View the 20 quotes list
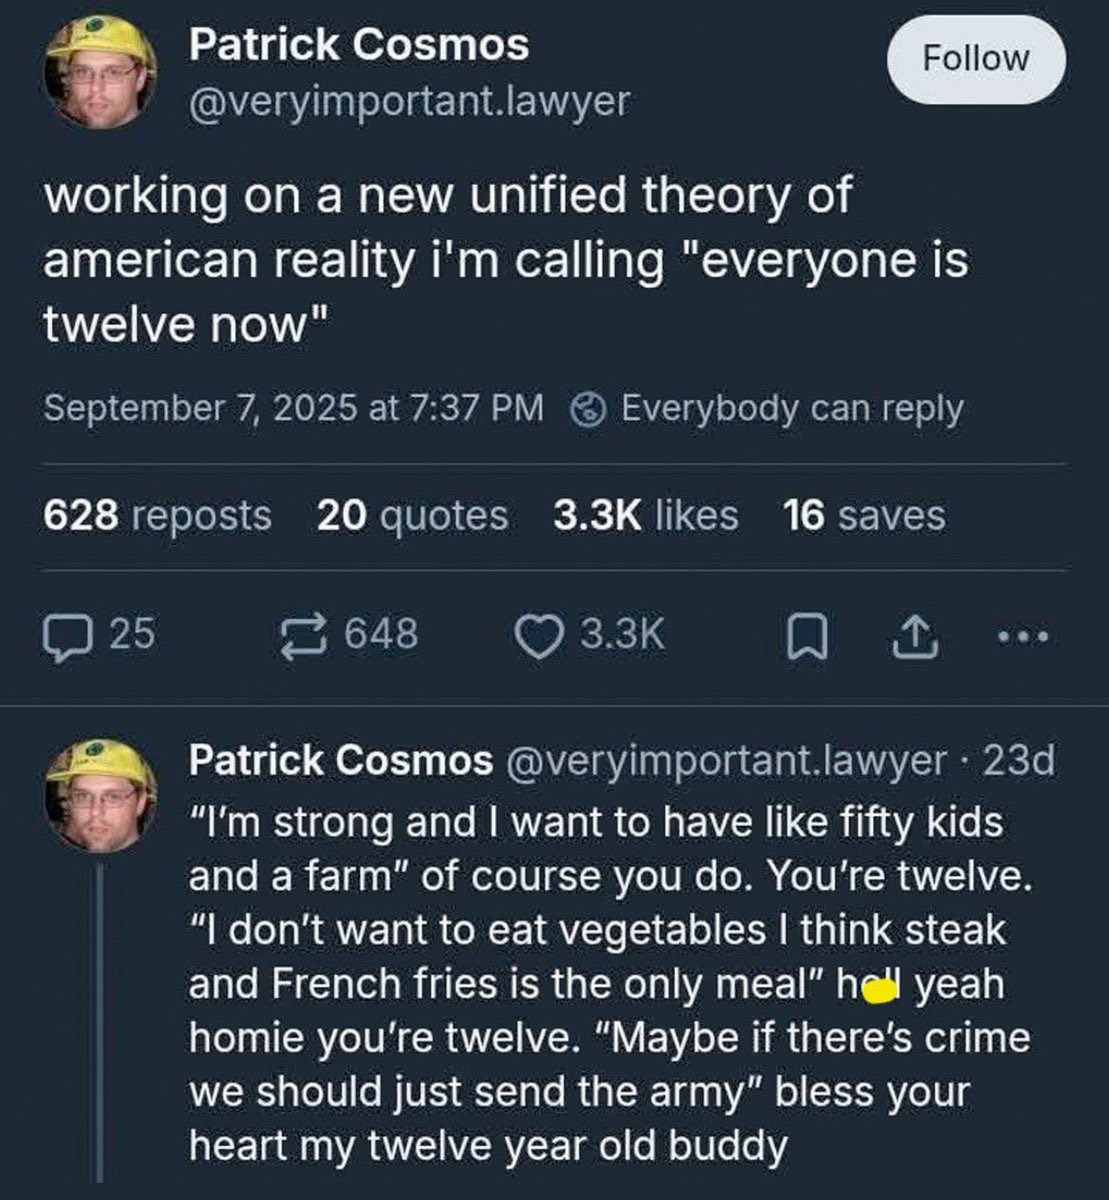Image resolution: width=1109 pixels, height=1200 pixels. [x=412, y=515]
